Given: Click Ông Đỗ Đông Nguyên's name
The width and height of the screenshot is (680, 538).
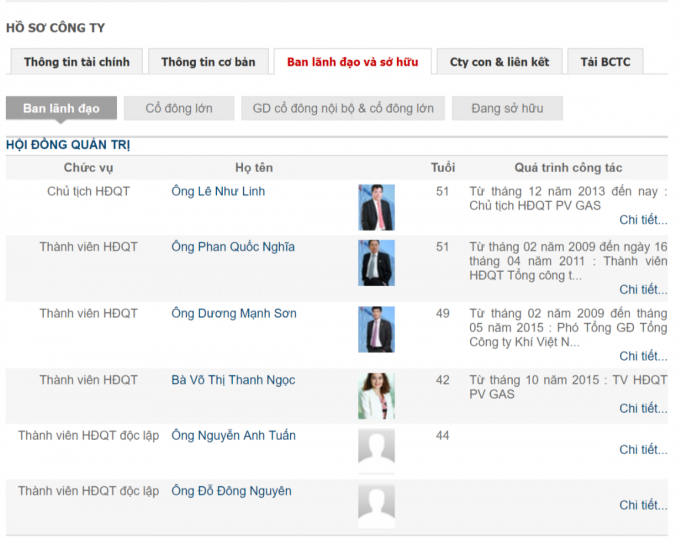Looking at the screenshot, I should point(231,491).
